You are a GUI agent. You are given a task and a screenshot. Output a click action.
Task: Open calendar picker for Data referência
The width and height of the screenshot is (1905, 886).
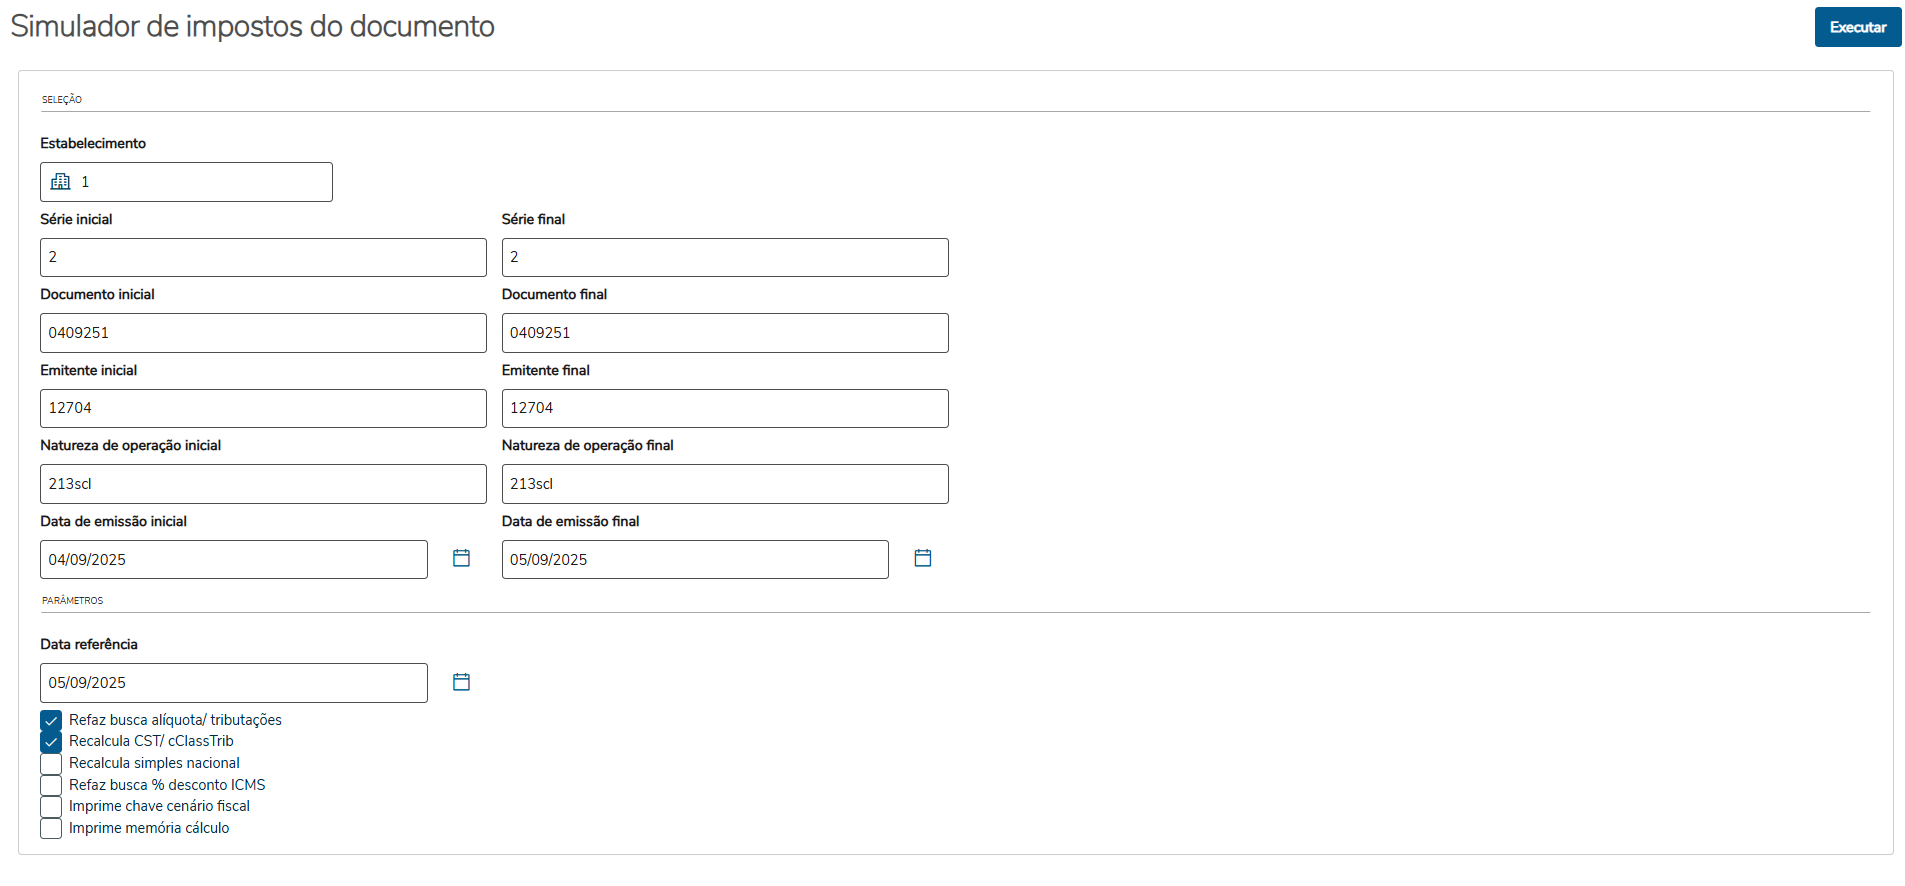tap(461, 682)
